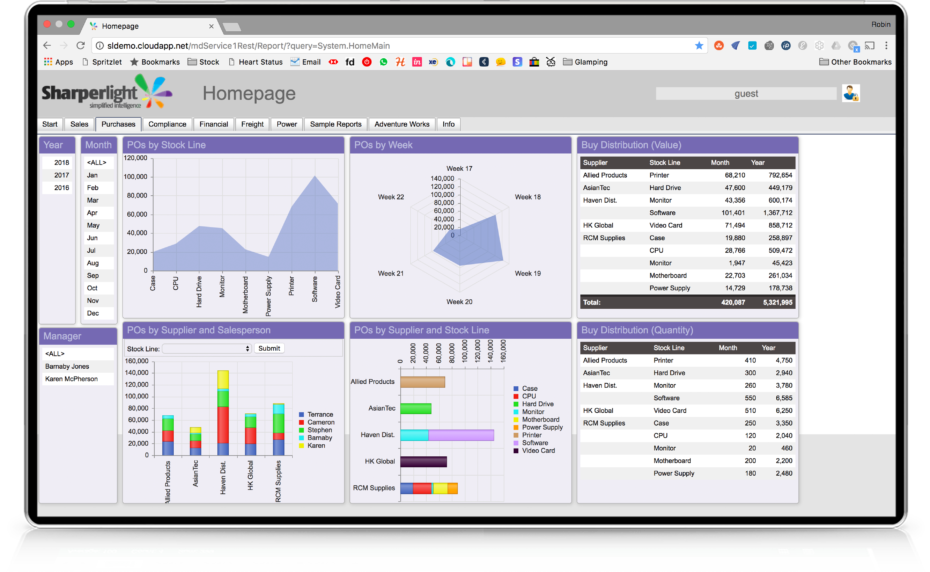Reload the page using the refresh icon

[81, 46]
